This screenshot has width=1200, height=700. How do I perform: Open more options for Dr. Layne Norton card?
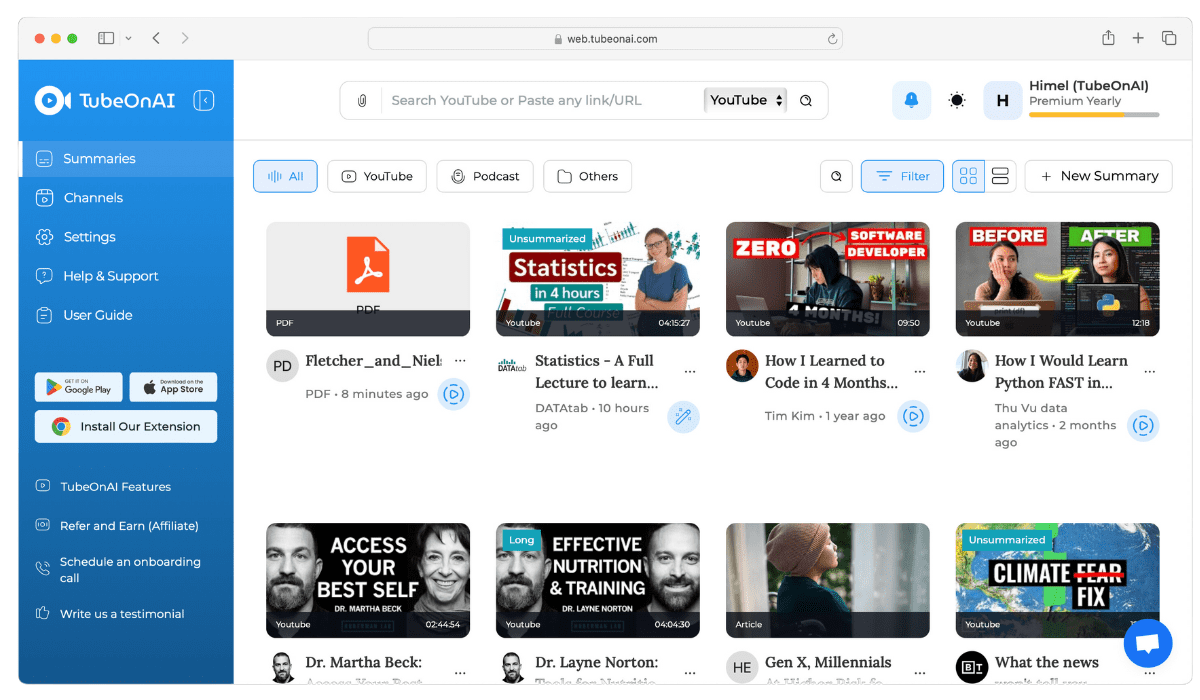(690, 673)
